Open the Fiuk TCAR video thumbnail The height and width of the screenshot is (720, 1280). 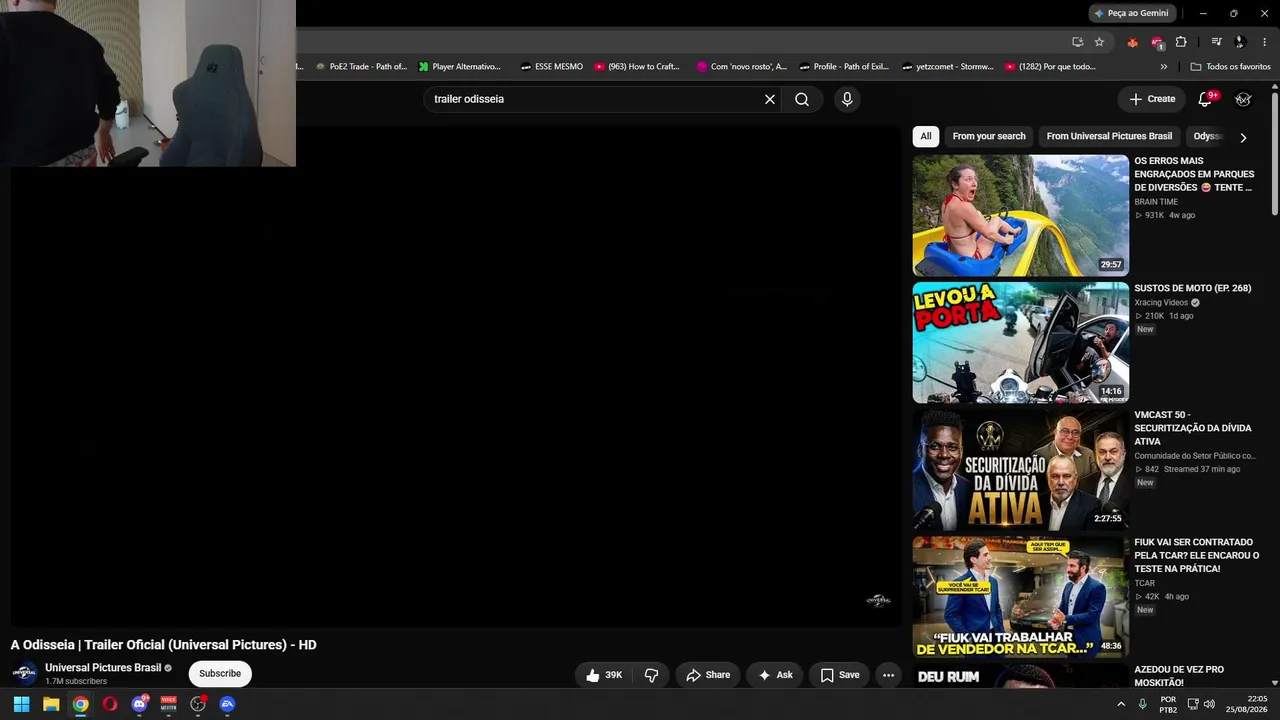coord(1021,597)
